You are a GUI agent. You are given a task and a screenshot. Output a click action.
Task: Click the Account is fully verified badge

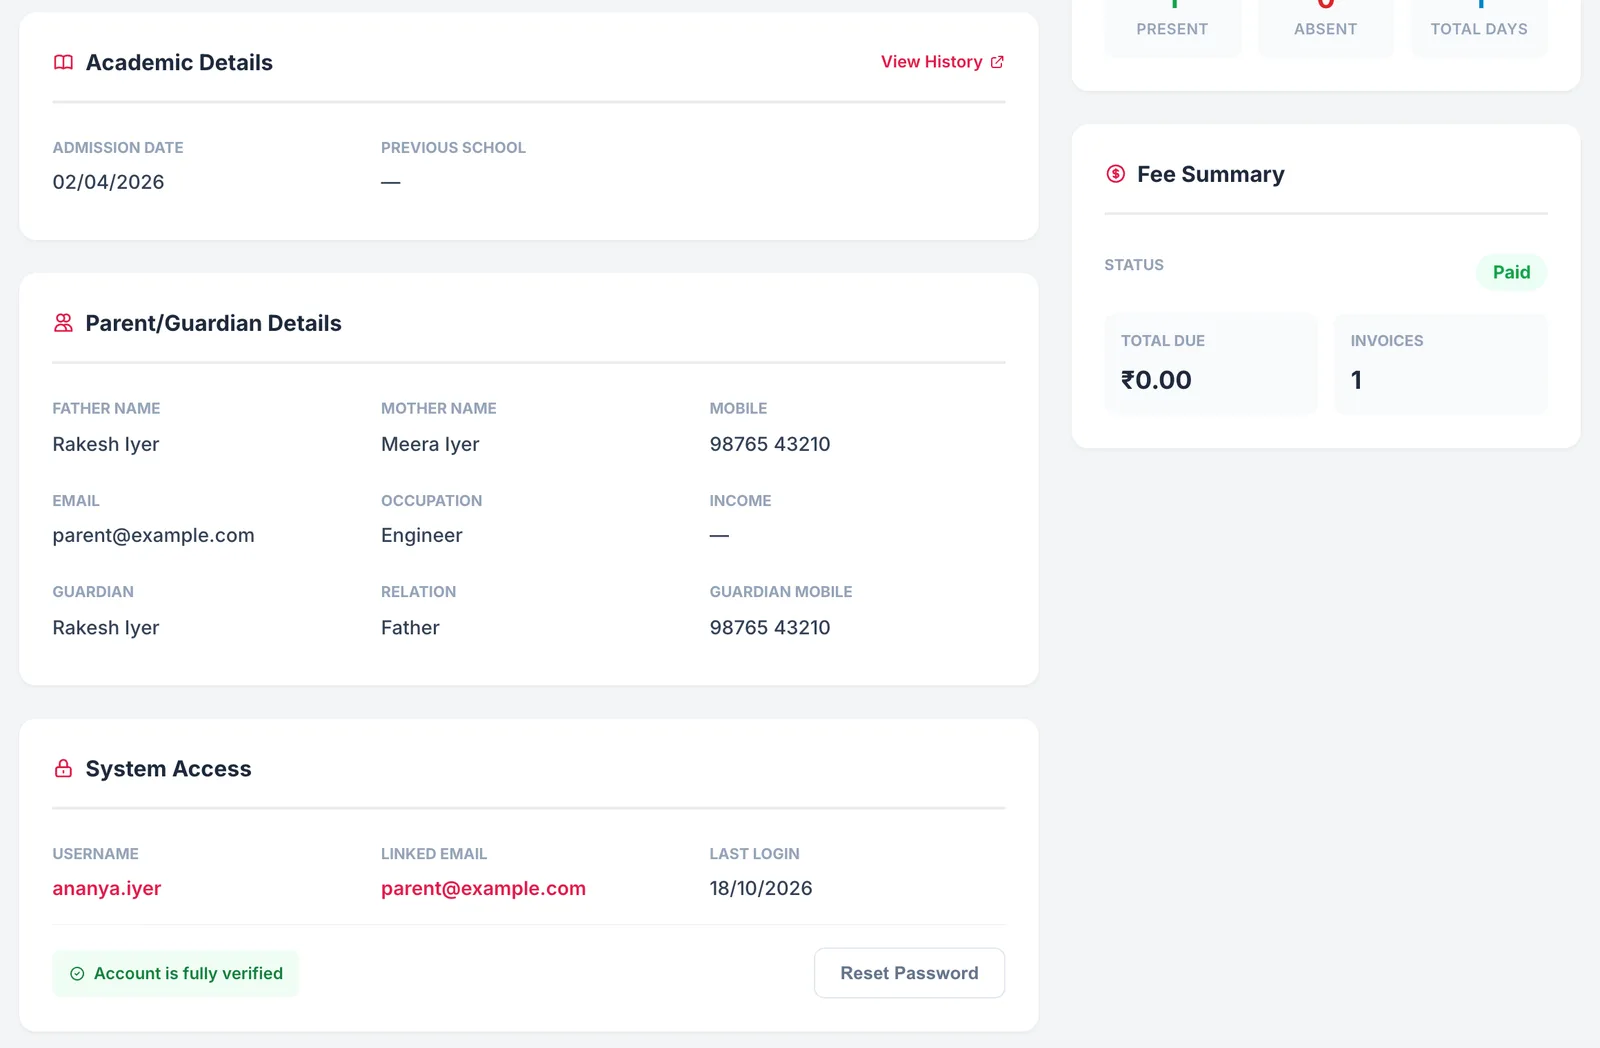coord(175,974)
